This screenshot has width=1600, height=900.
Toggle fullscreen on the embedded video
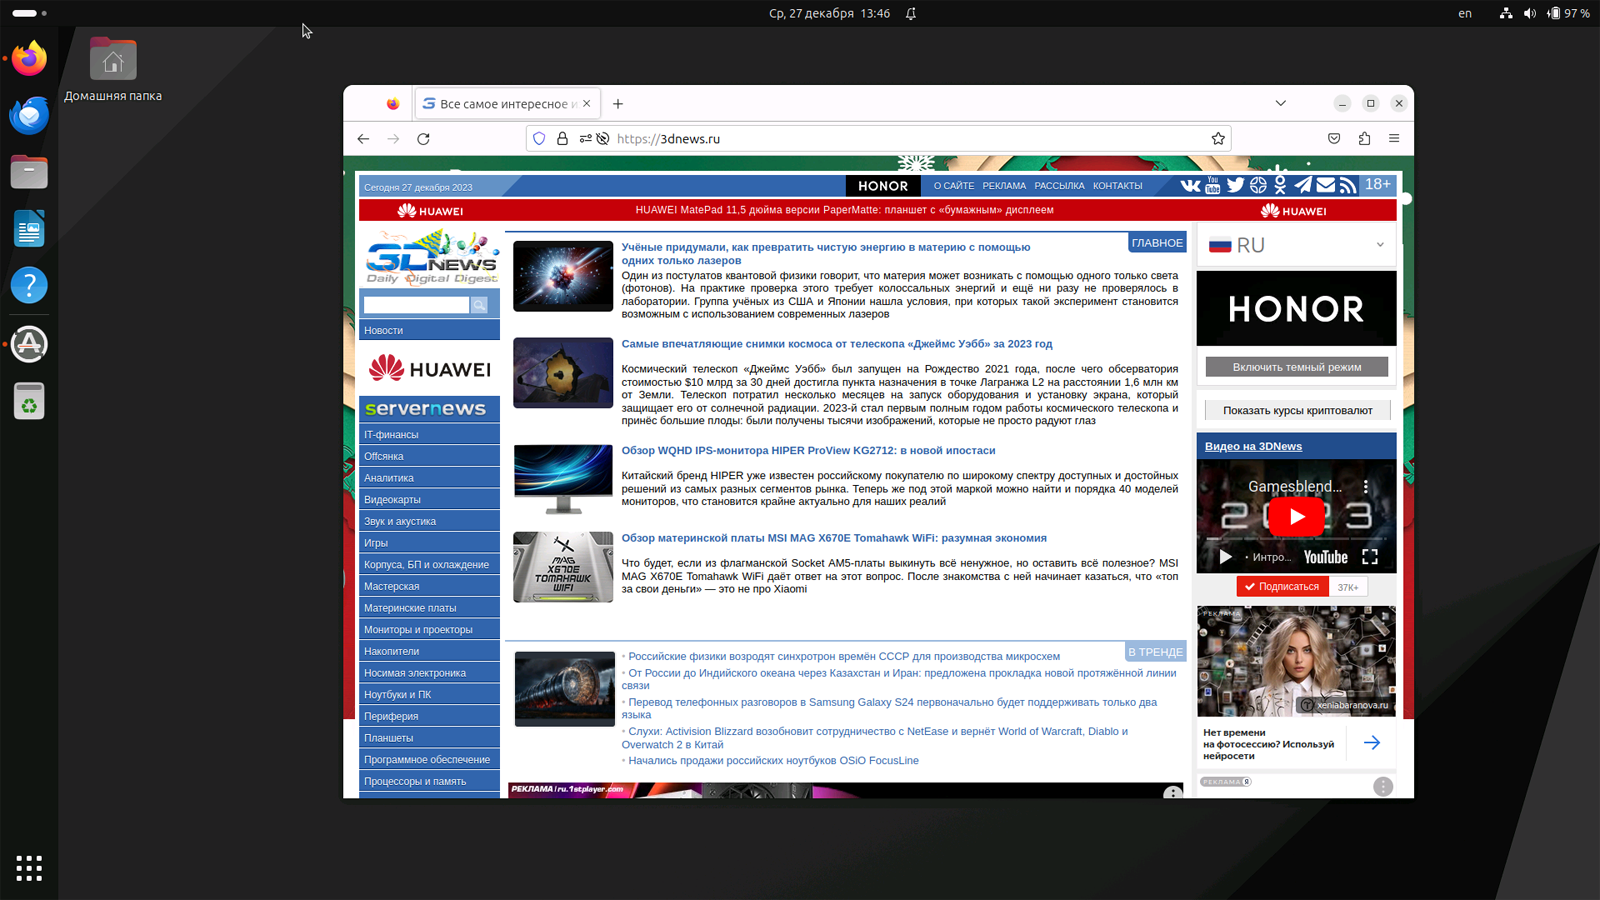click(1370, 557)
